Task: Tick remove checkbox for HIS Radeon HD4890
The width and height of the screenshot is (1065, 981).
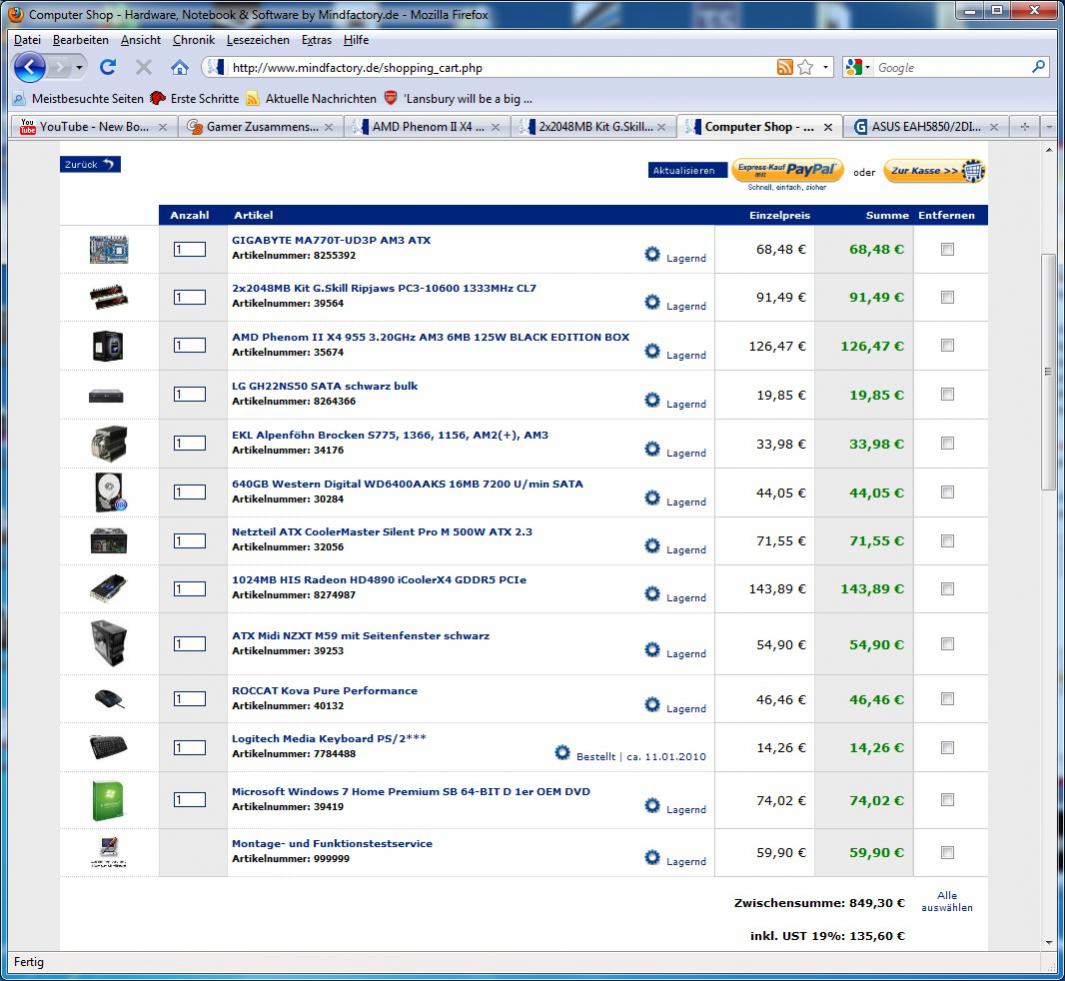Action: pyautogui.click(x=947, y=589)
